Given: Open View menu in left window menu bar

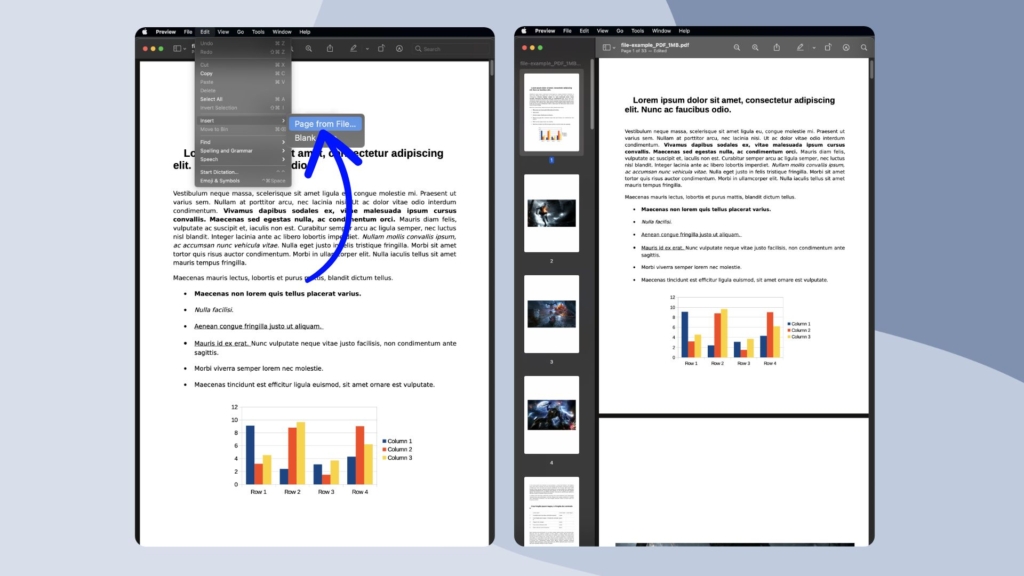Looking at the screenshot, I should (x=223, y=31).
